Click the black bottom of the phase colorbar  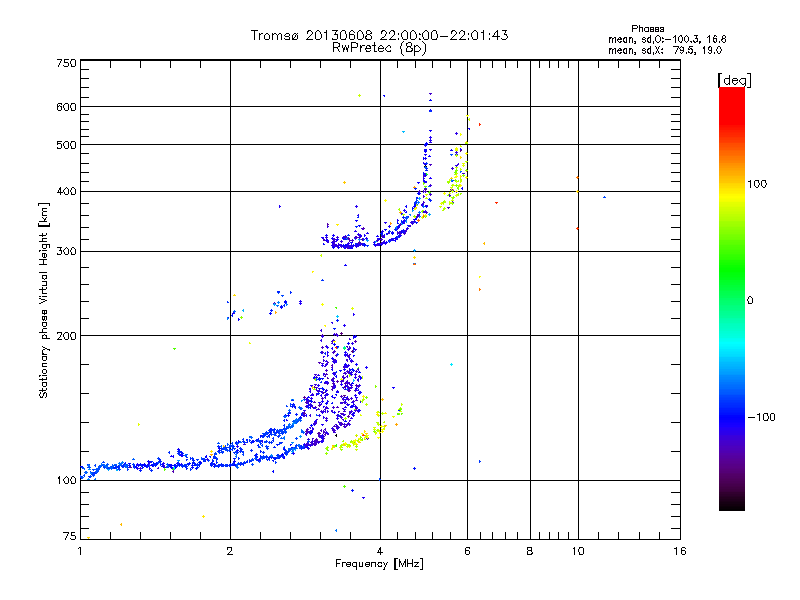pyautogui.click(x=732, y=503)
